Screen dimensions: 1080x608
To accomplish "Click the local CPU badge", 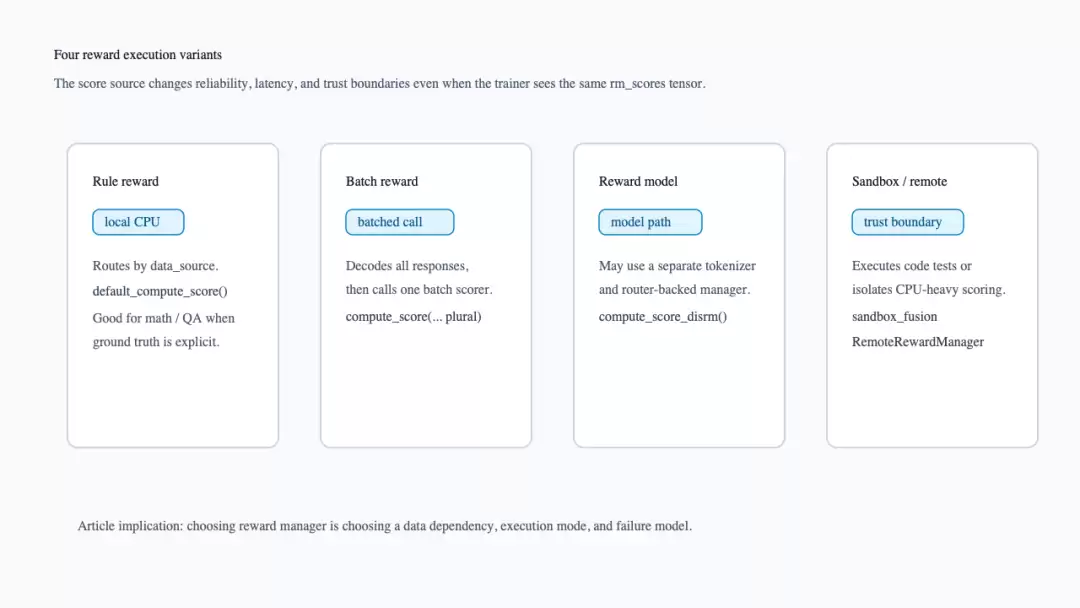I will 138,222.
